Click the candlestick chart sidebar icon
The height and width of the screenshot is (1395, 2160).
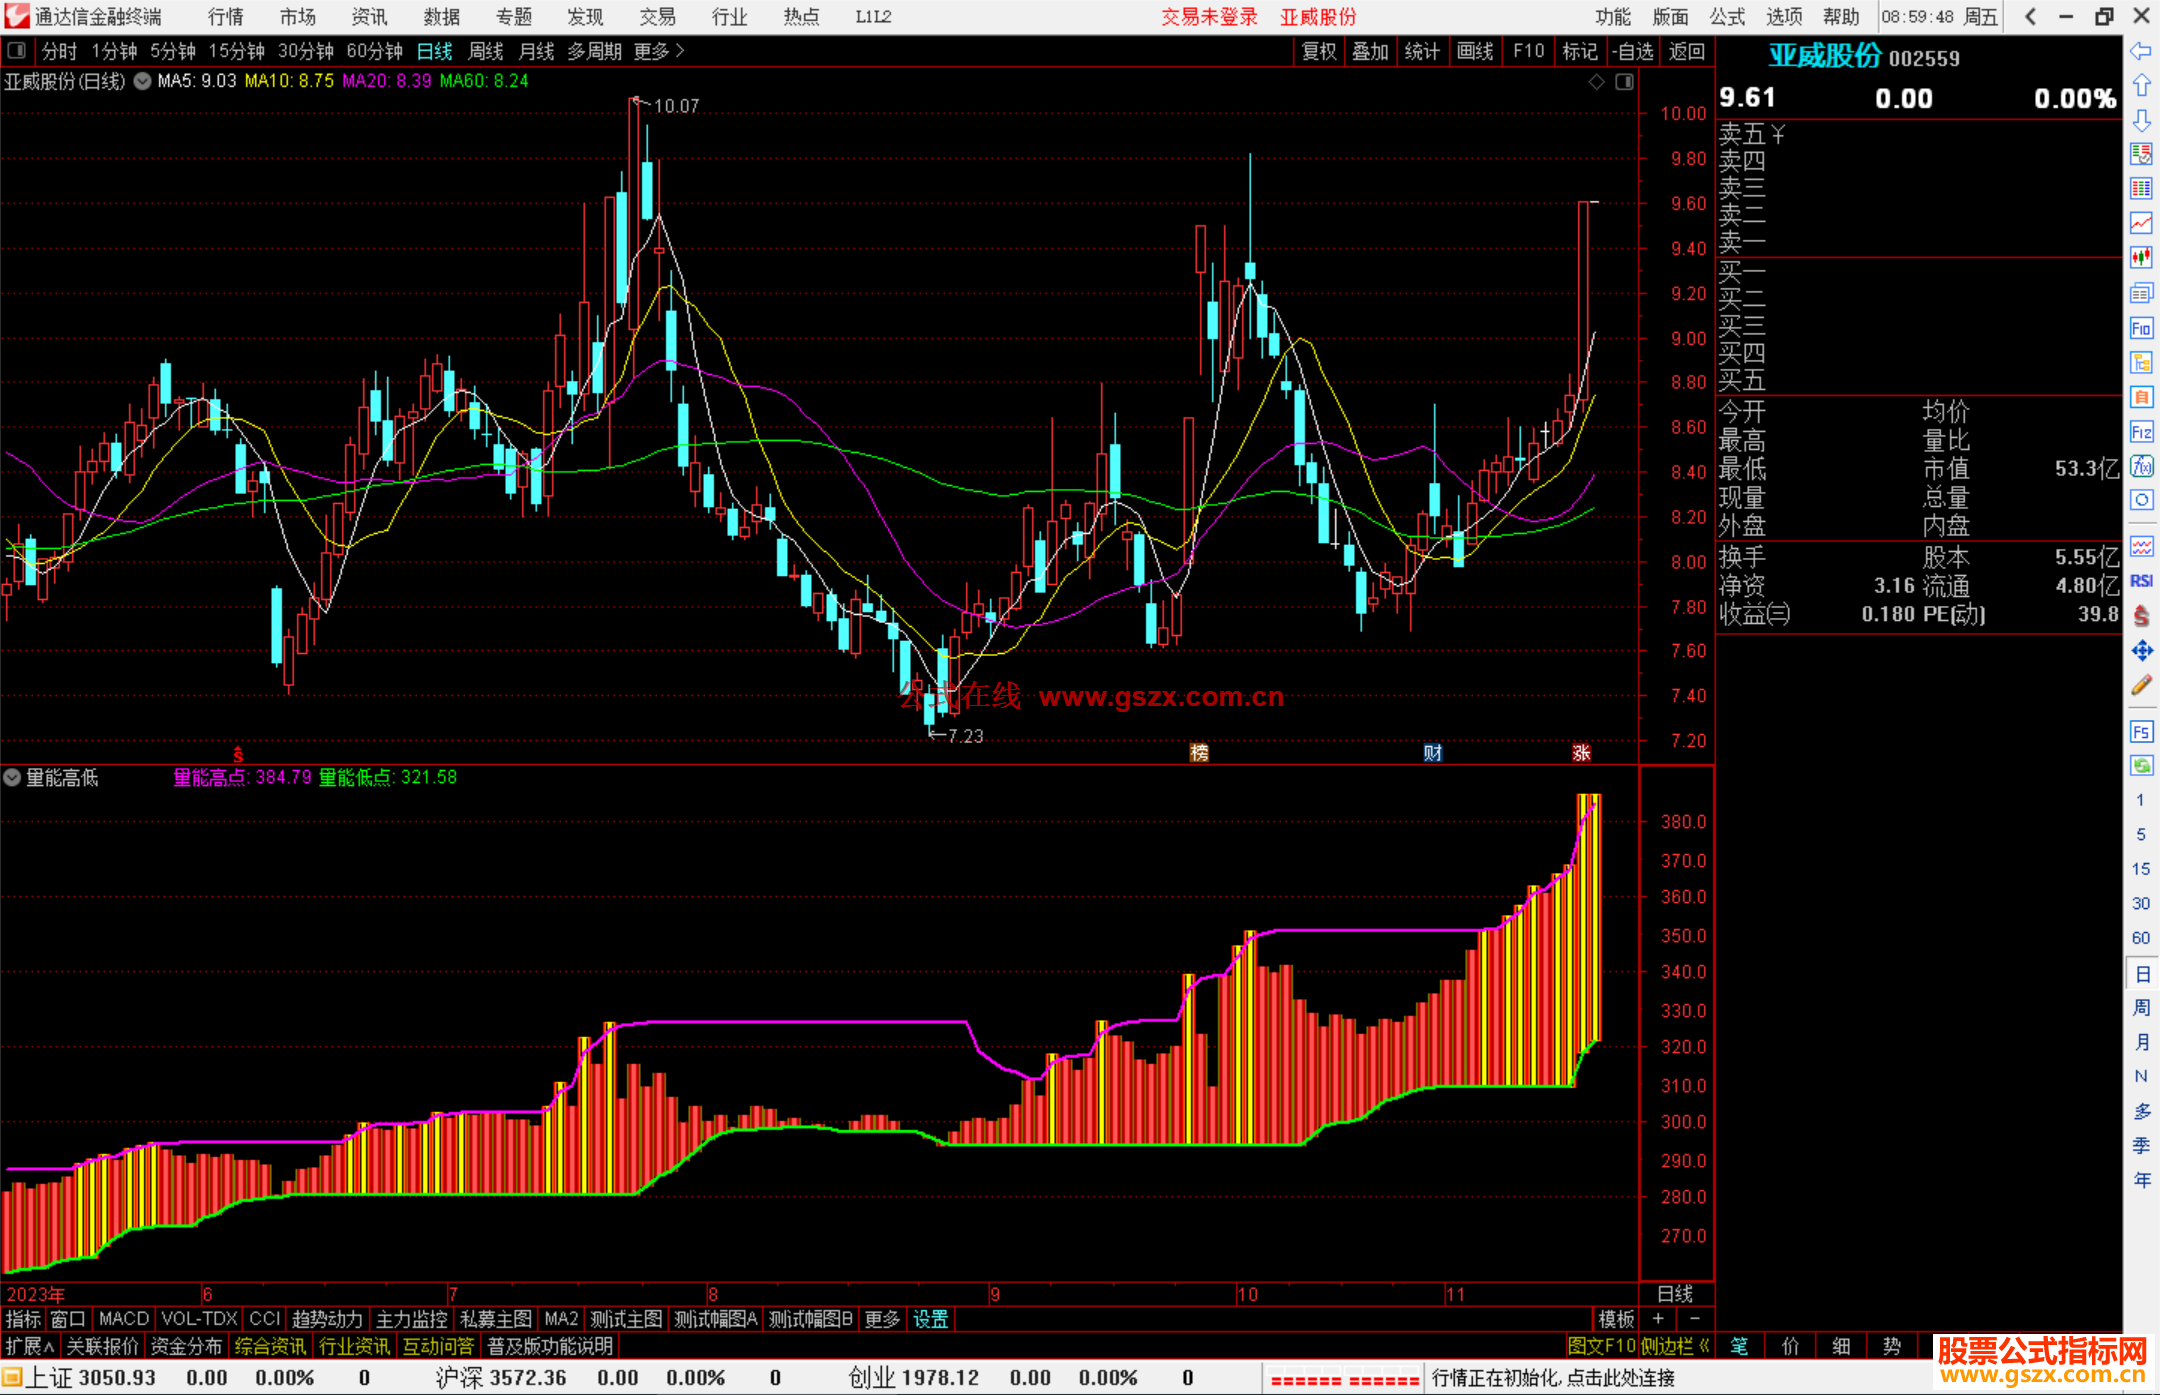2141,258
